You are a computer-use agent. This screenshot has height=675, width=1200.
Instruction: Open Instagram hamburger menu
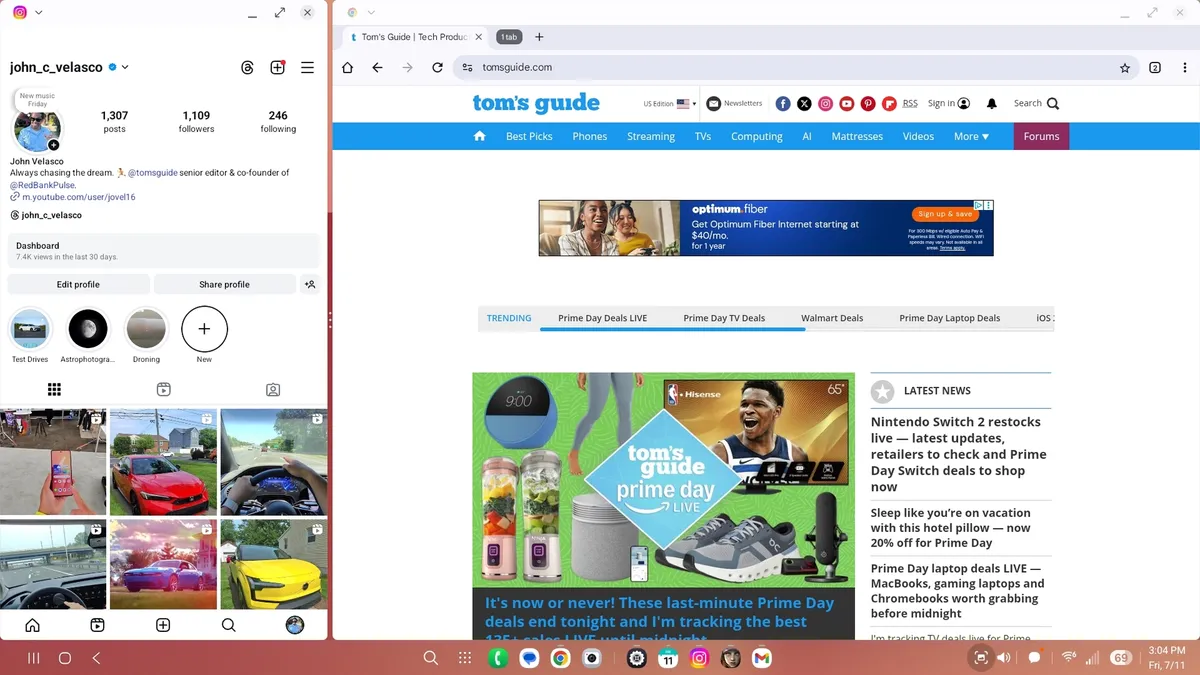(x=307, y=68)
